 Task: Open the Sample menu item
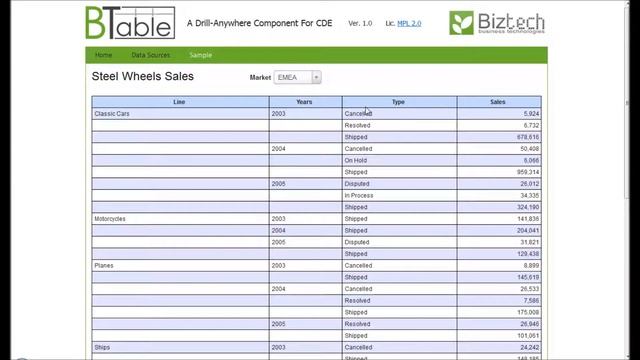pos(200,55)
